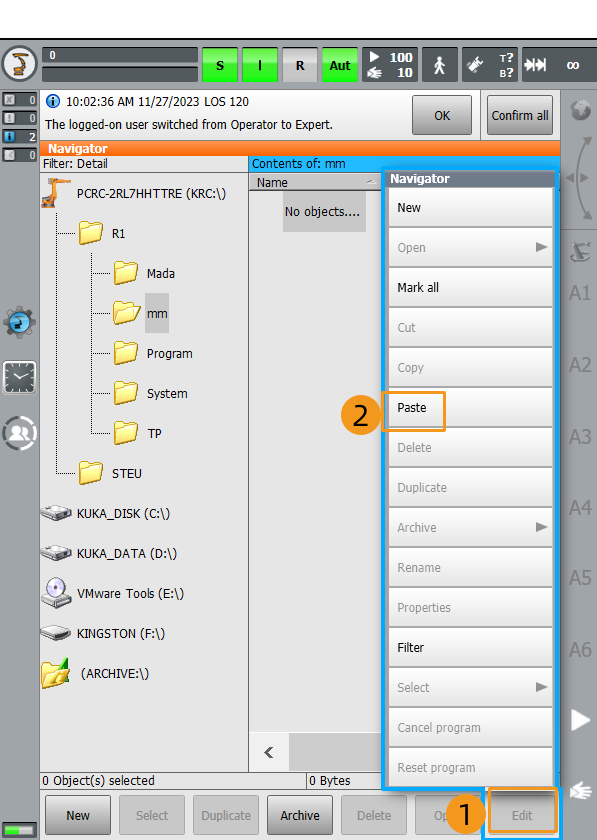Open the hand jog override icon at lower right
Viewport: 597px width, 840px height.
(580, 790)
